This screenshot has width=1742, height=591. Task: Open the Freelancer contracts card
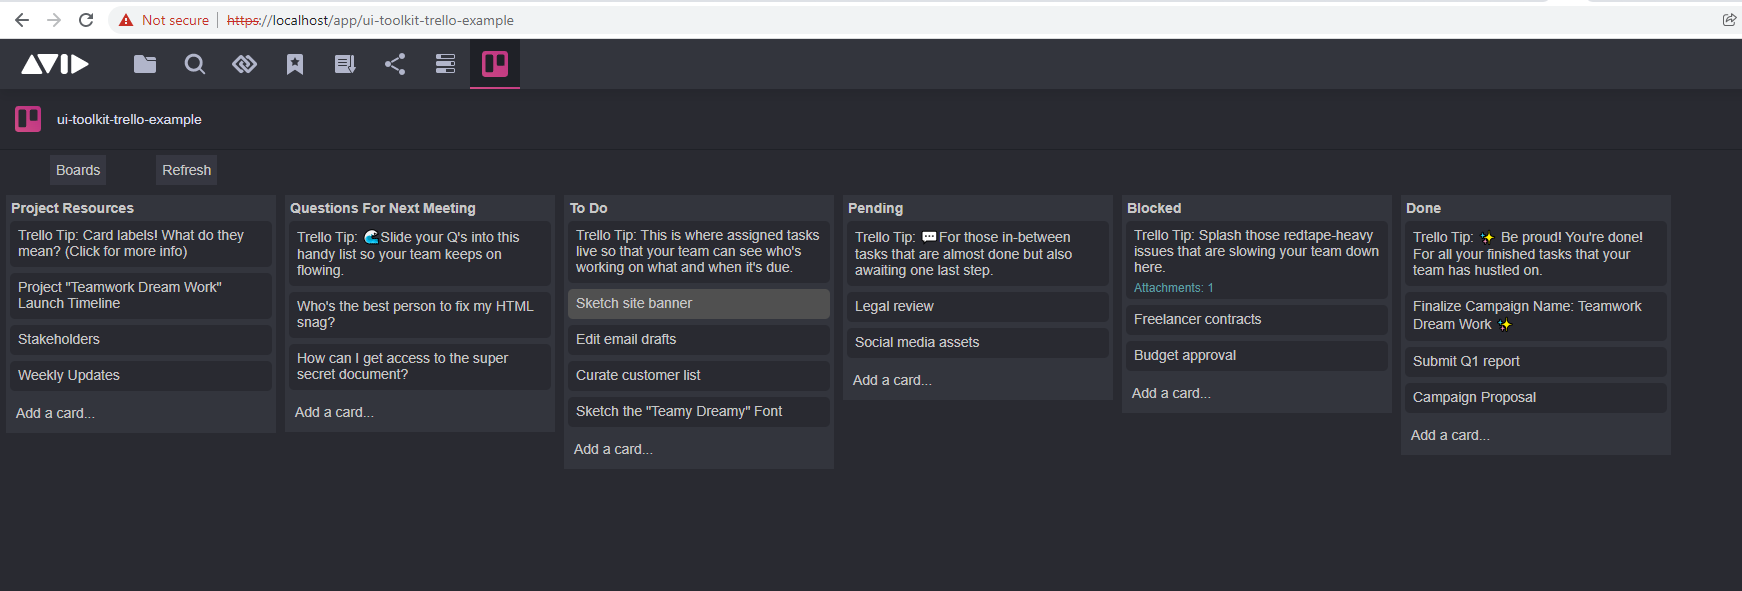point(1257,319)
